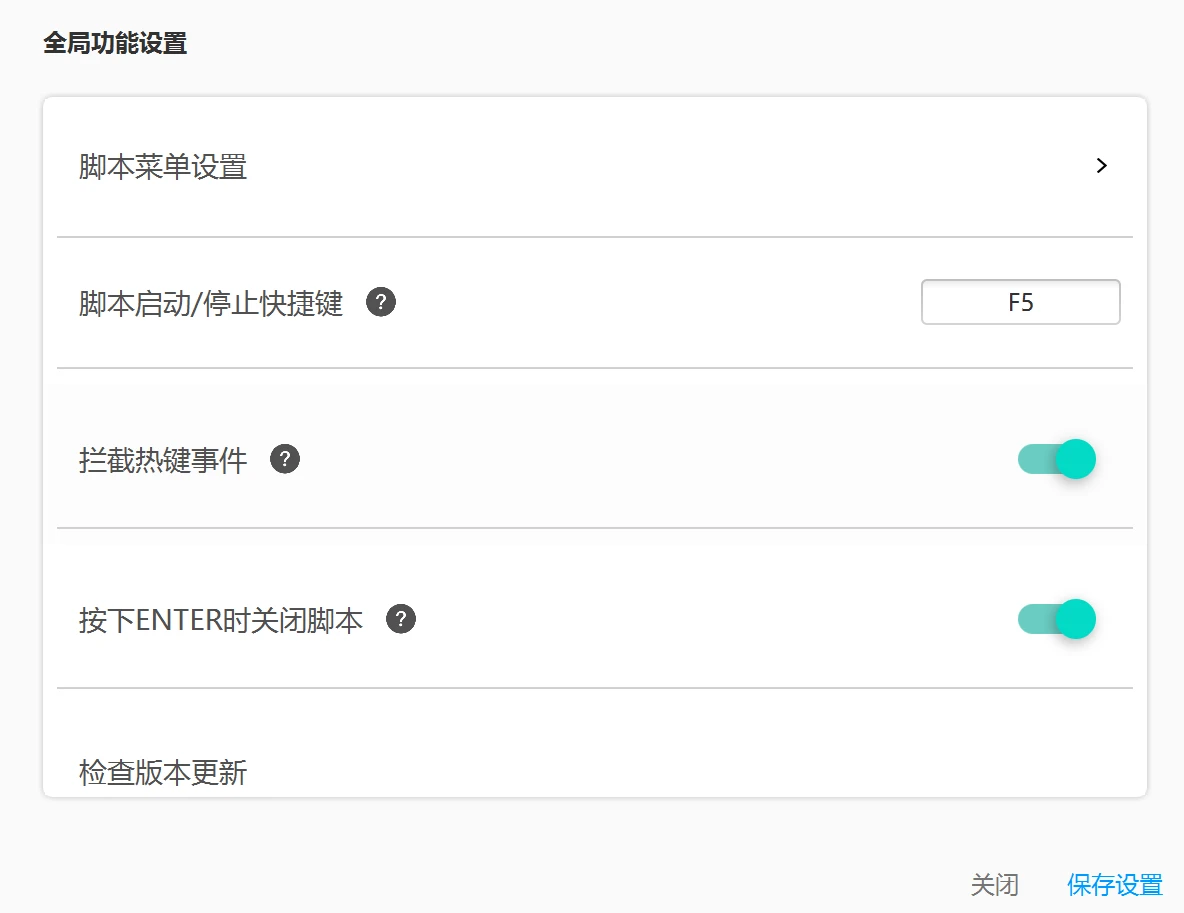Click the 按下ENTER时关闭脚本 label text
Screen dimensions: 1184x913
[x=220, y=620]
